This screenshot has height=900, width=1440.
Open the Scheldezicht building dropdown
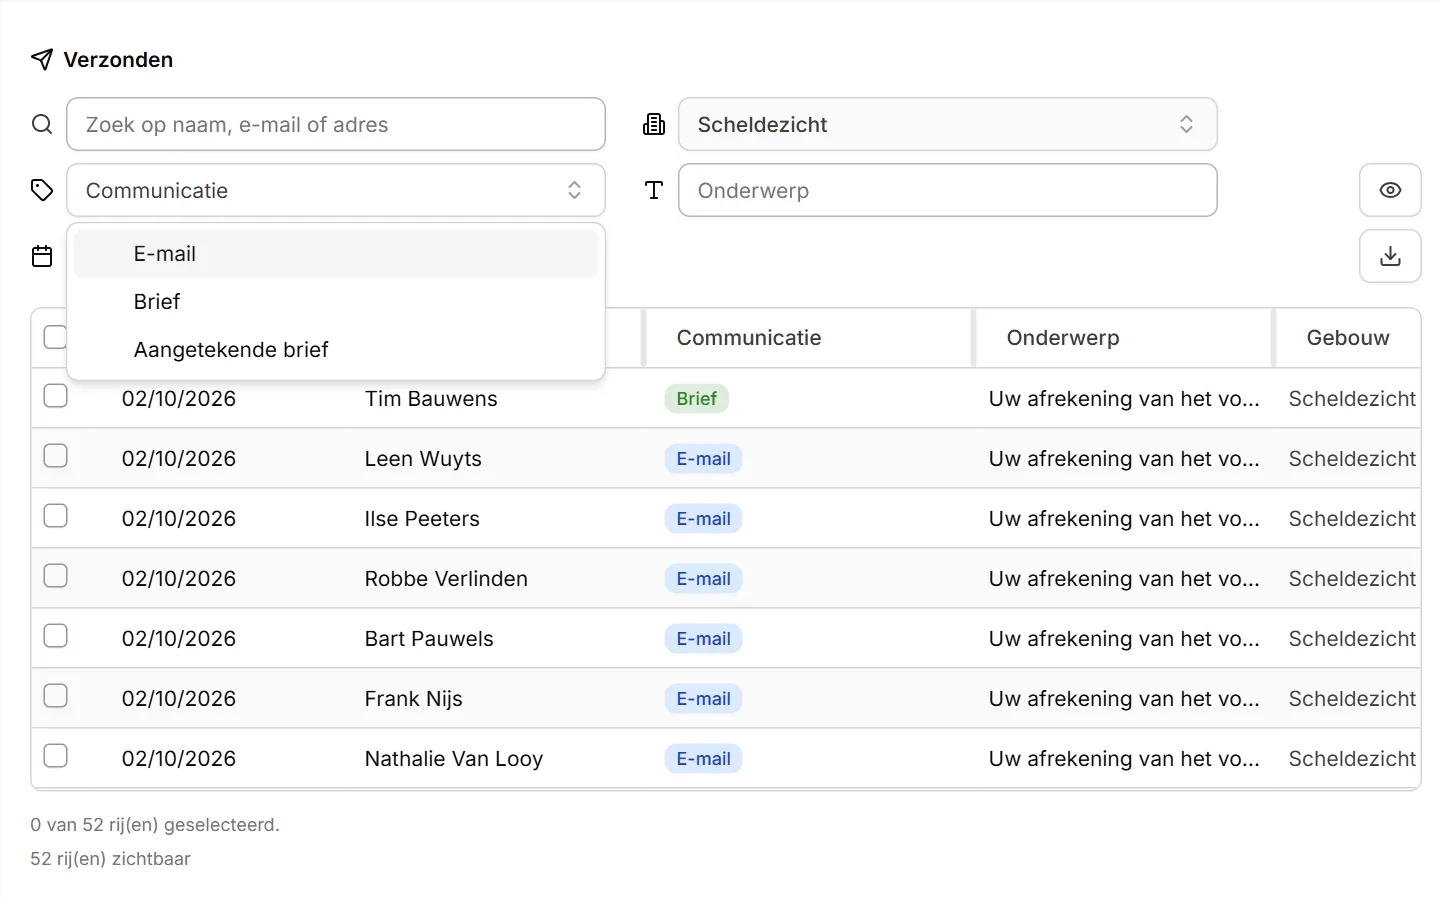[x=948, y=124]
